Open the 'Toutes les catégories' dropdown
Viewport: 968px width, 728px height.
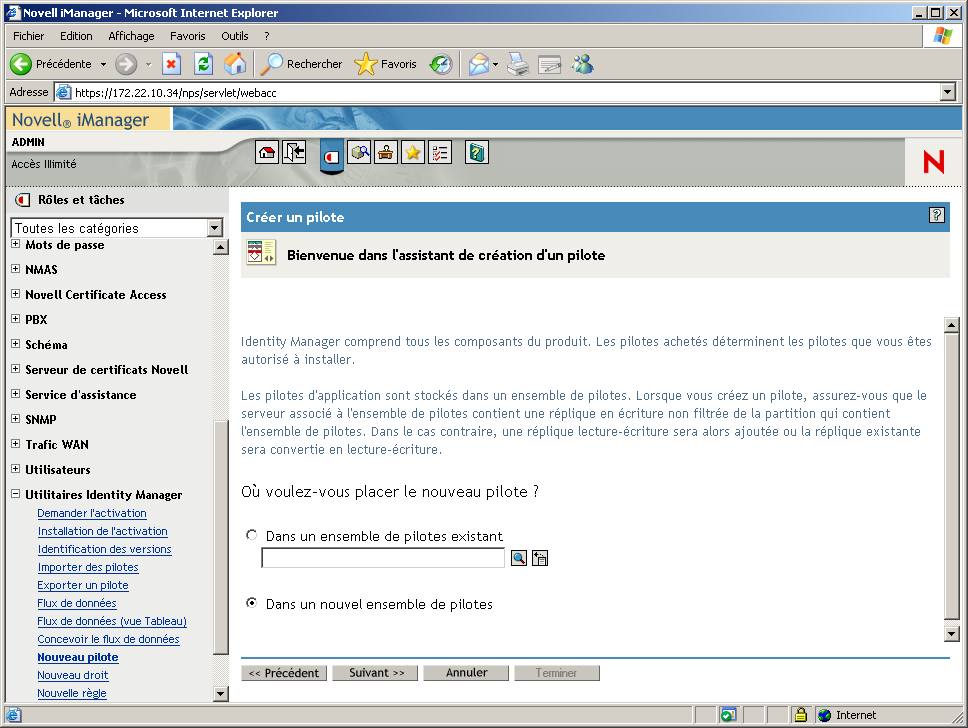coord(213,228)
